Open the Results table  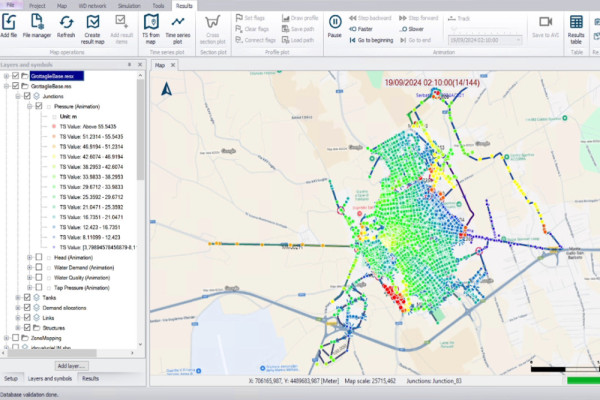click(576, 28)
